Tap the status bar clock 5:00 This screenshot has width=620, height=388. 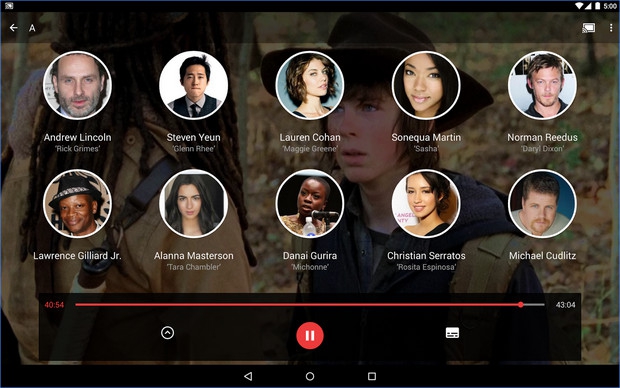pos(610,6)
